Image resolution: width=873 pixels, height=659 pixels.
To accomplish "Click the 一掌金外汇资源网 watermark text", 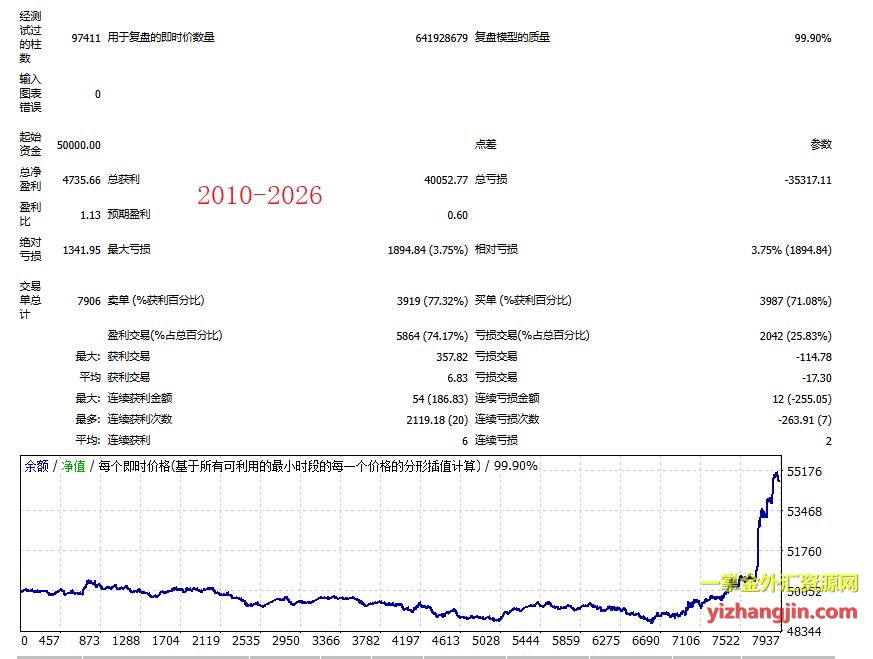I will tap(779, 583).
